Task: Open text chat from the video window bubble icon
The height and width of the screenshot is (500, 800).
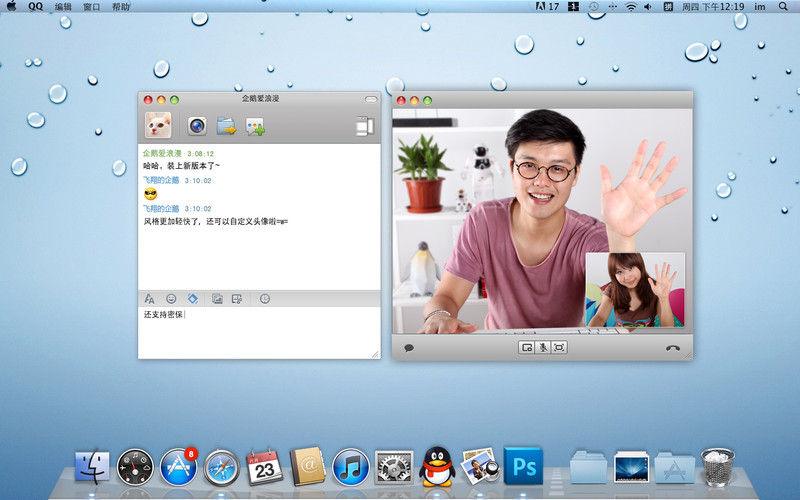Action: [x=409, y=348]
